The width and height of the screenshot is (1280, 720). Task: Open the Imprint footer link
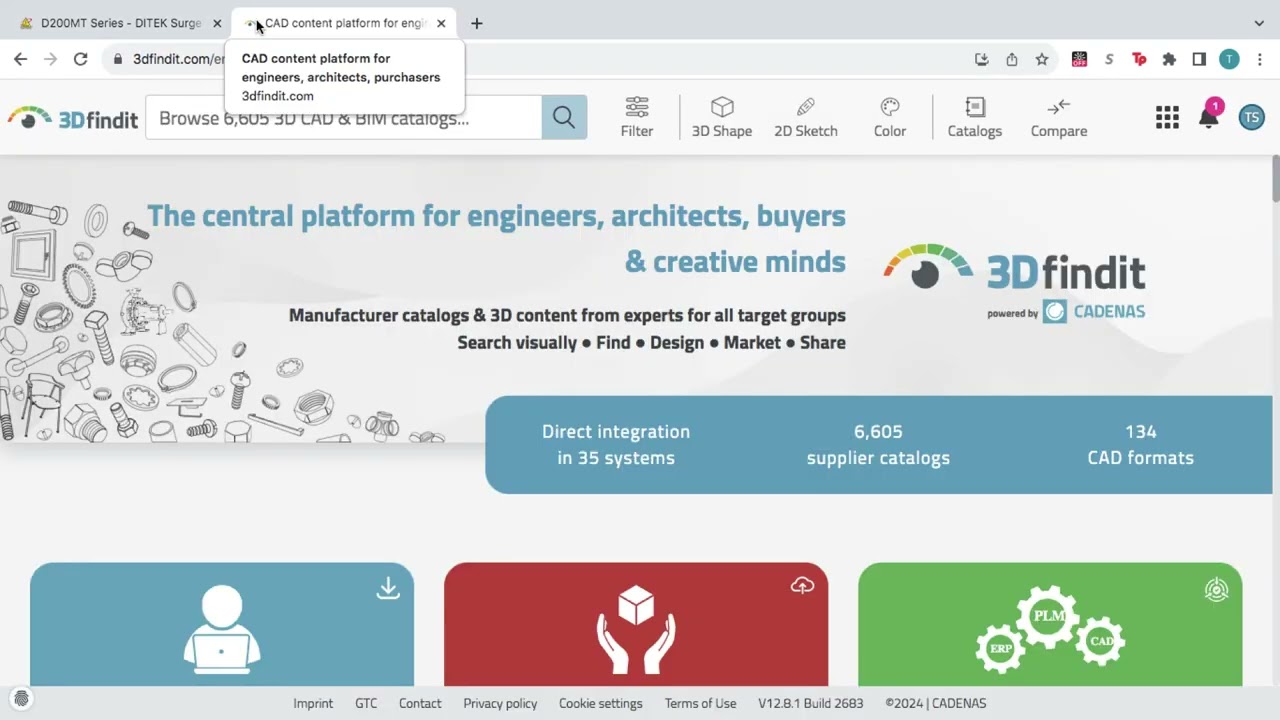coord(313,703)
